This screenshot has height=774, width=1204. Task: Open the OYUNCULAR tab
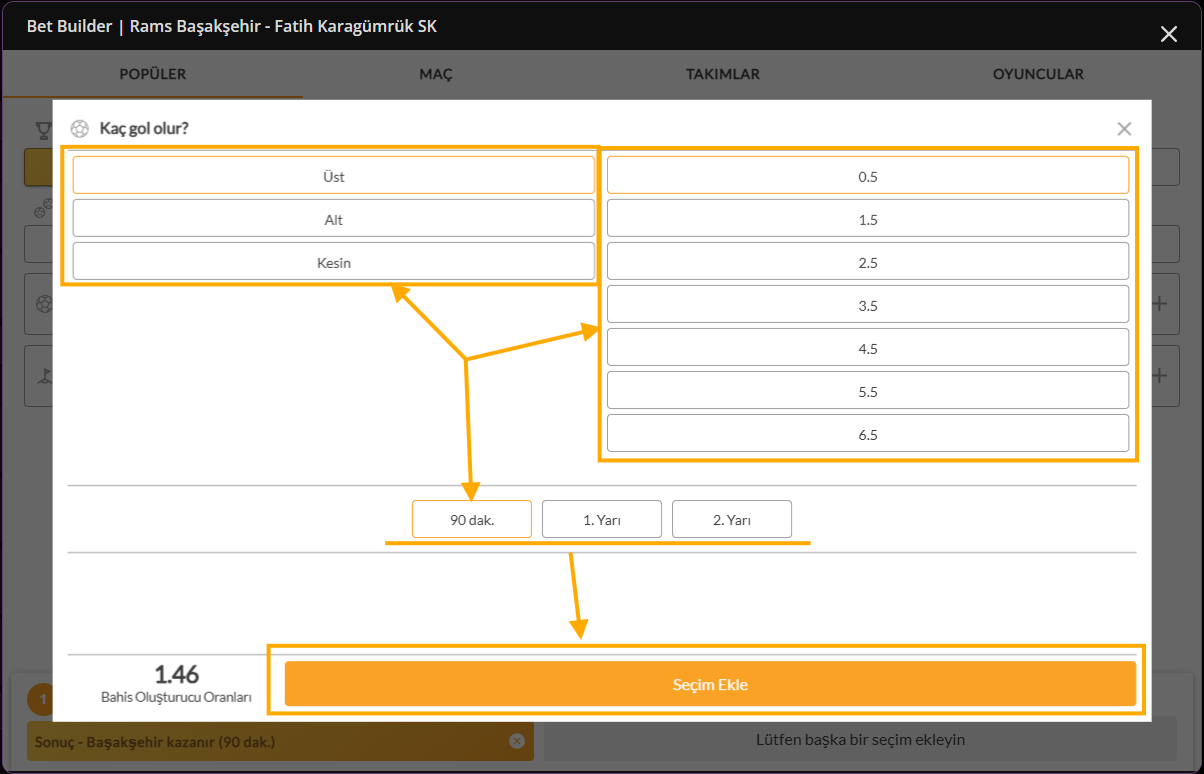pyautogui.click(x=1038, y=74)
